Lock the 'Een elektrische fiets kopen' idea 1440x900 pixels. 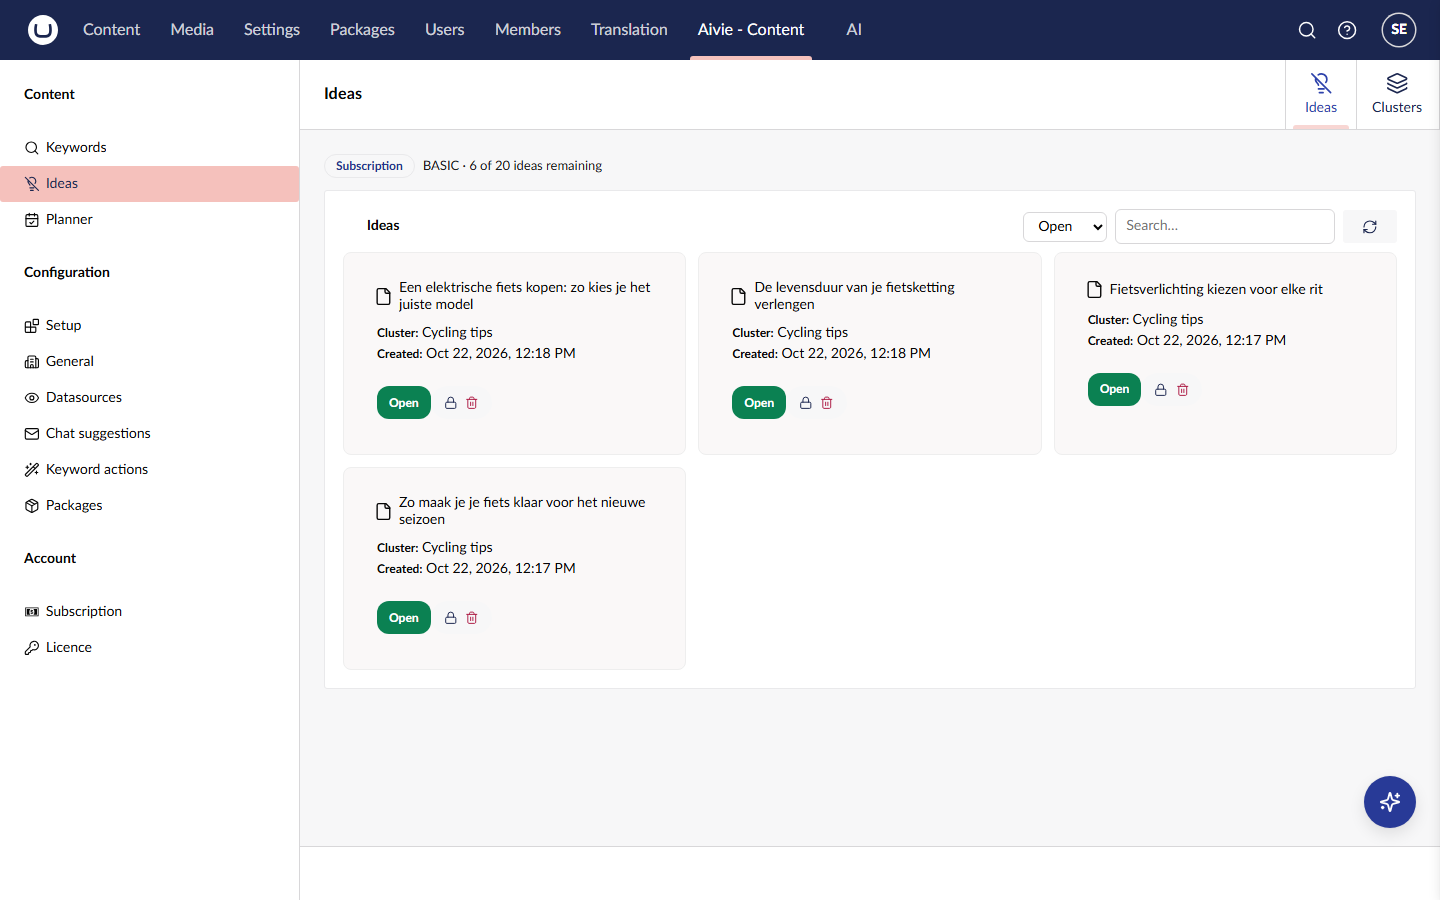451,403
